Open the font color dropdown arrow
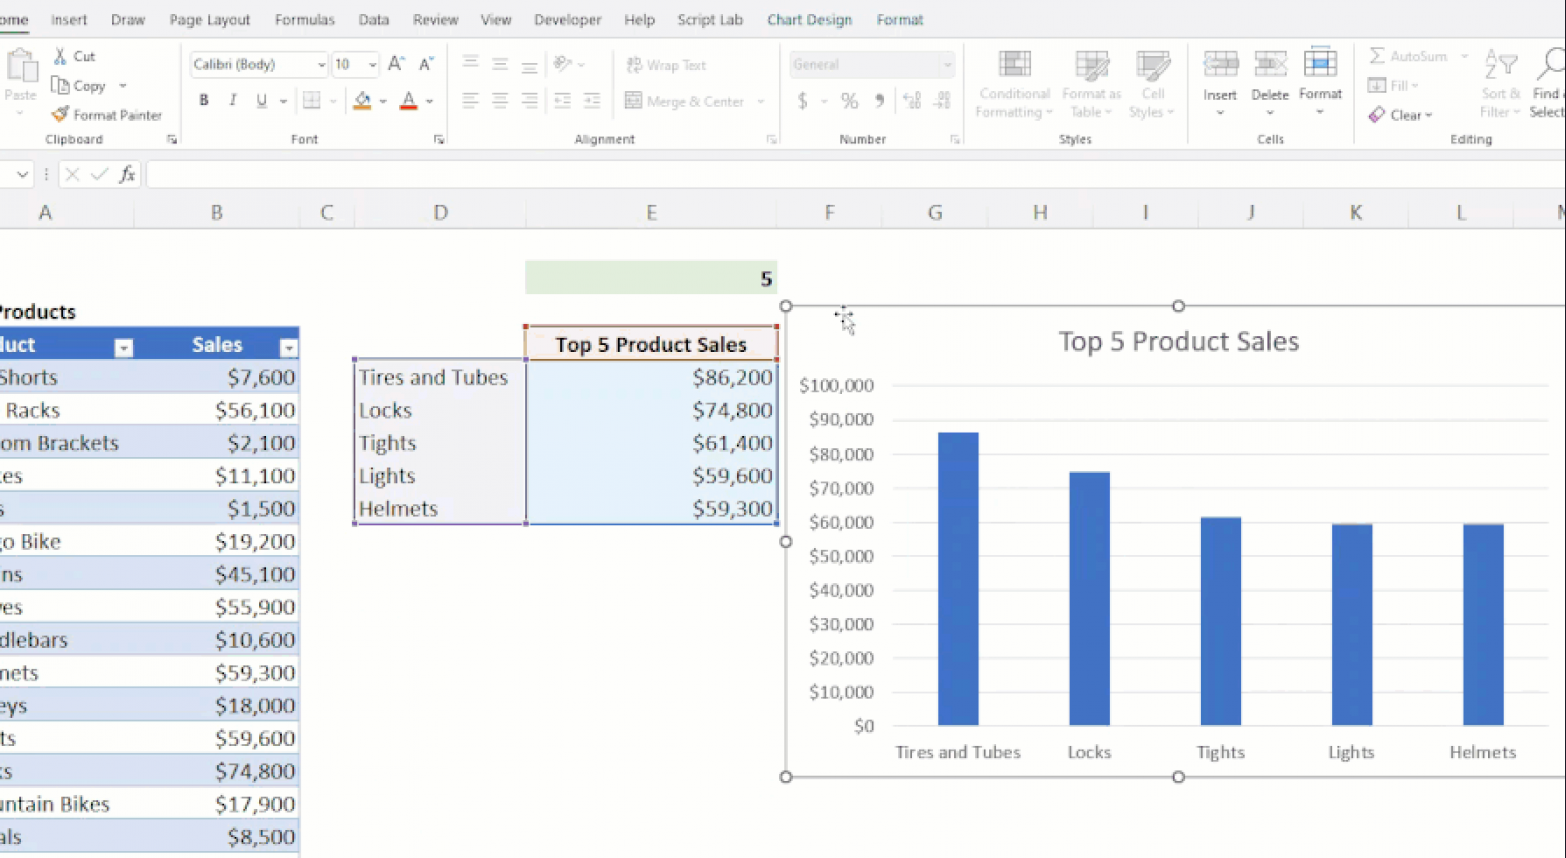Viewport: 1566px width, 858px height. click(x=430, y=101)
